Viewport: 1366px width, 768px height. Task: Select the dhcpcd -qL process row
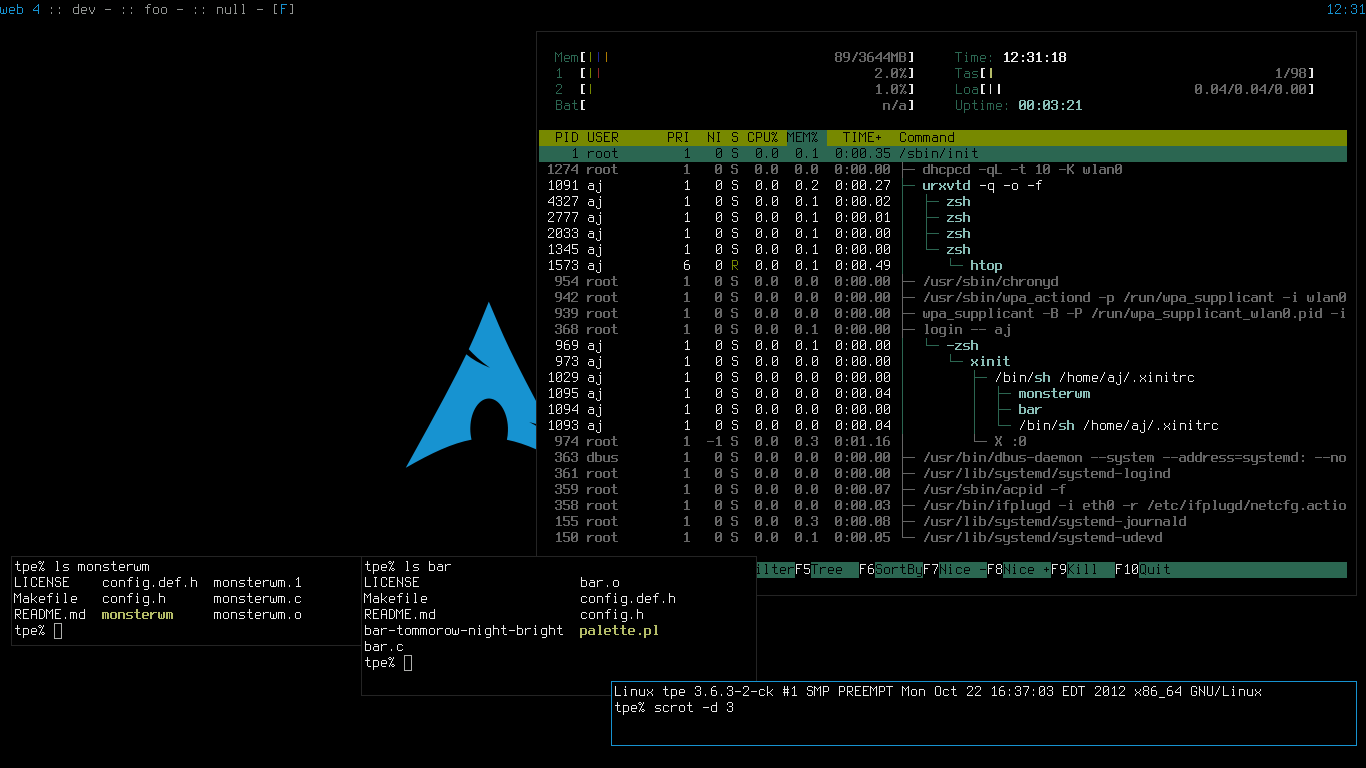[x=943, y=170]
